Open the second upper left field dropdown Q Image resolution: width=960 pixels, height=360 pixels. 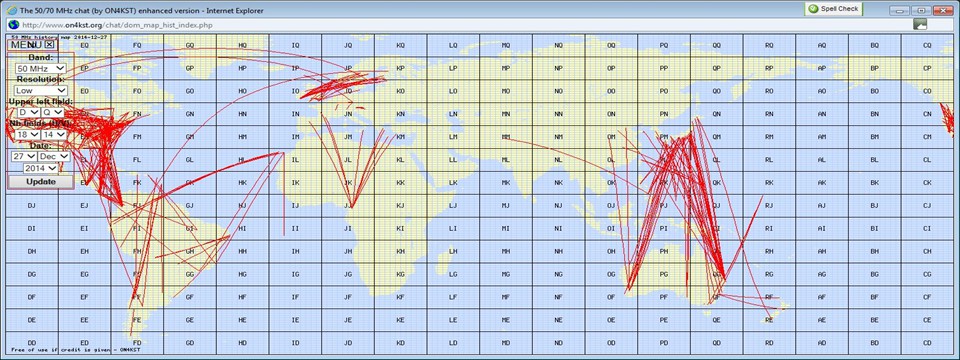click(53, 113)
